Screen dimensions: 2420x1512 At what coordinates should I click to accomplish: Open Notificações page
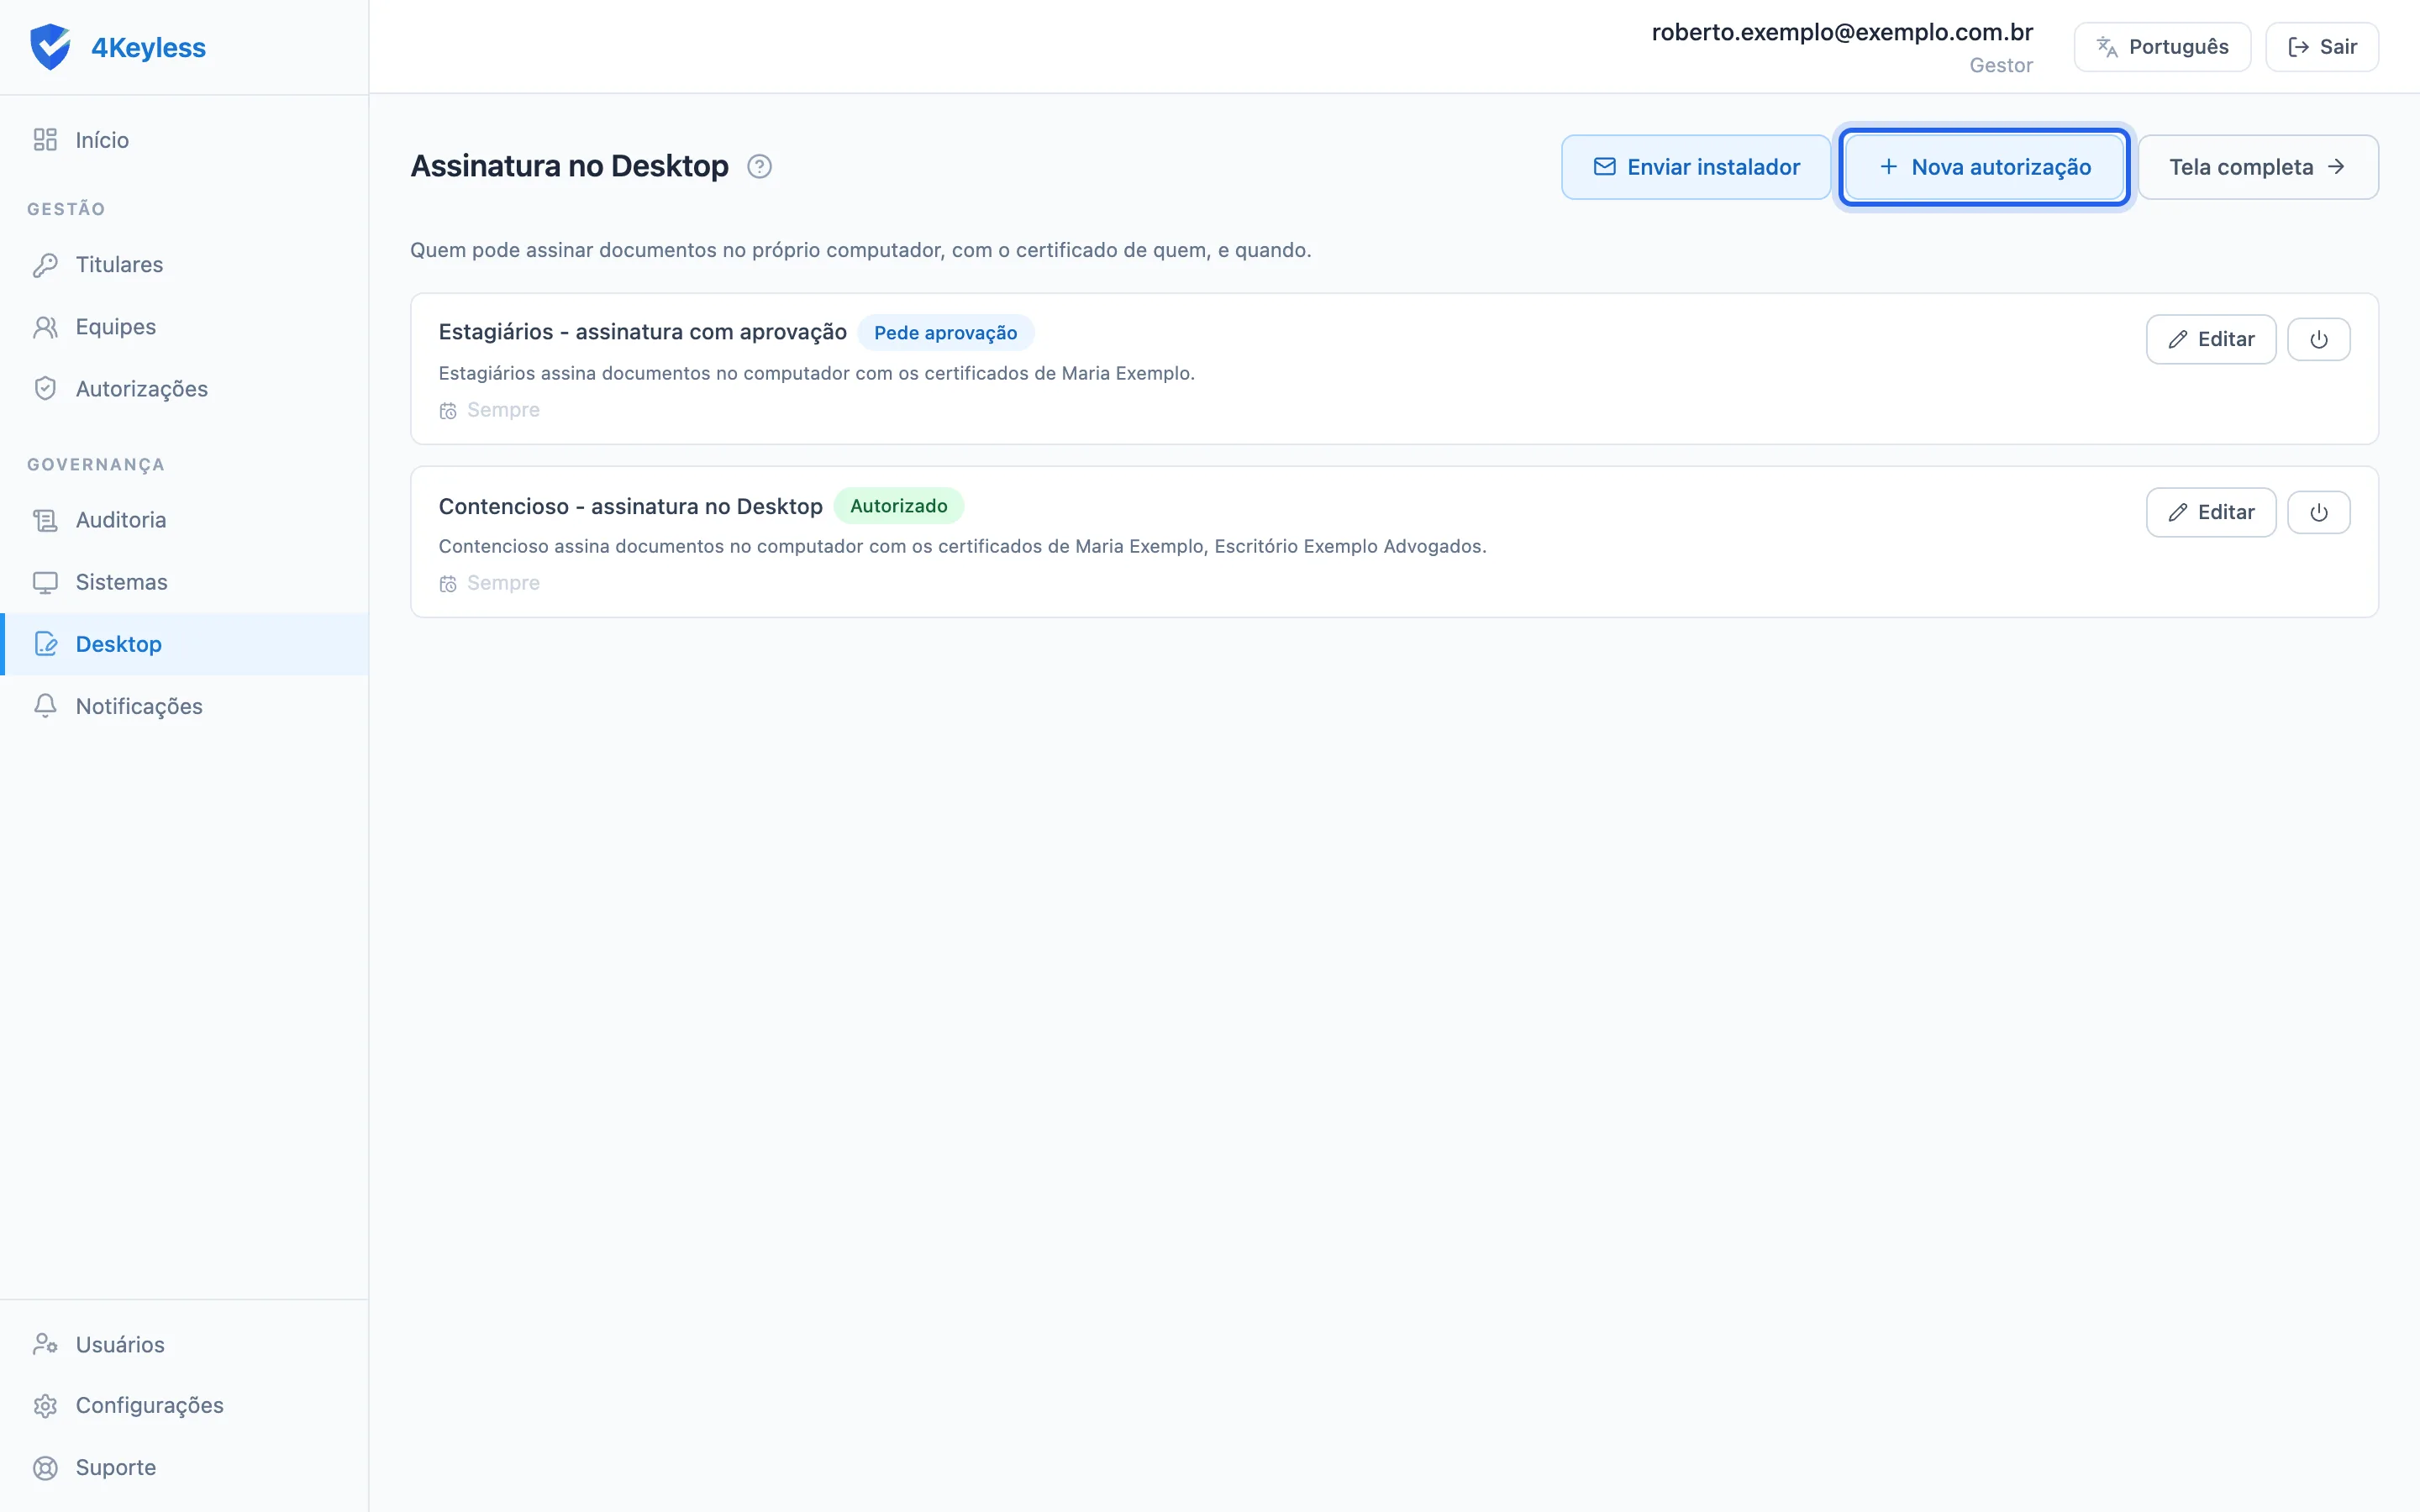(x=184, y=706)
